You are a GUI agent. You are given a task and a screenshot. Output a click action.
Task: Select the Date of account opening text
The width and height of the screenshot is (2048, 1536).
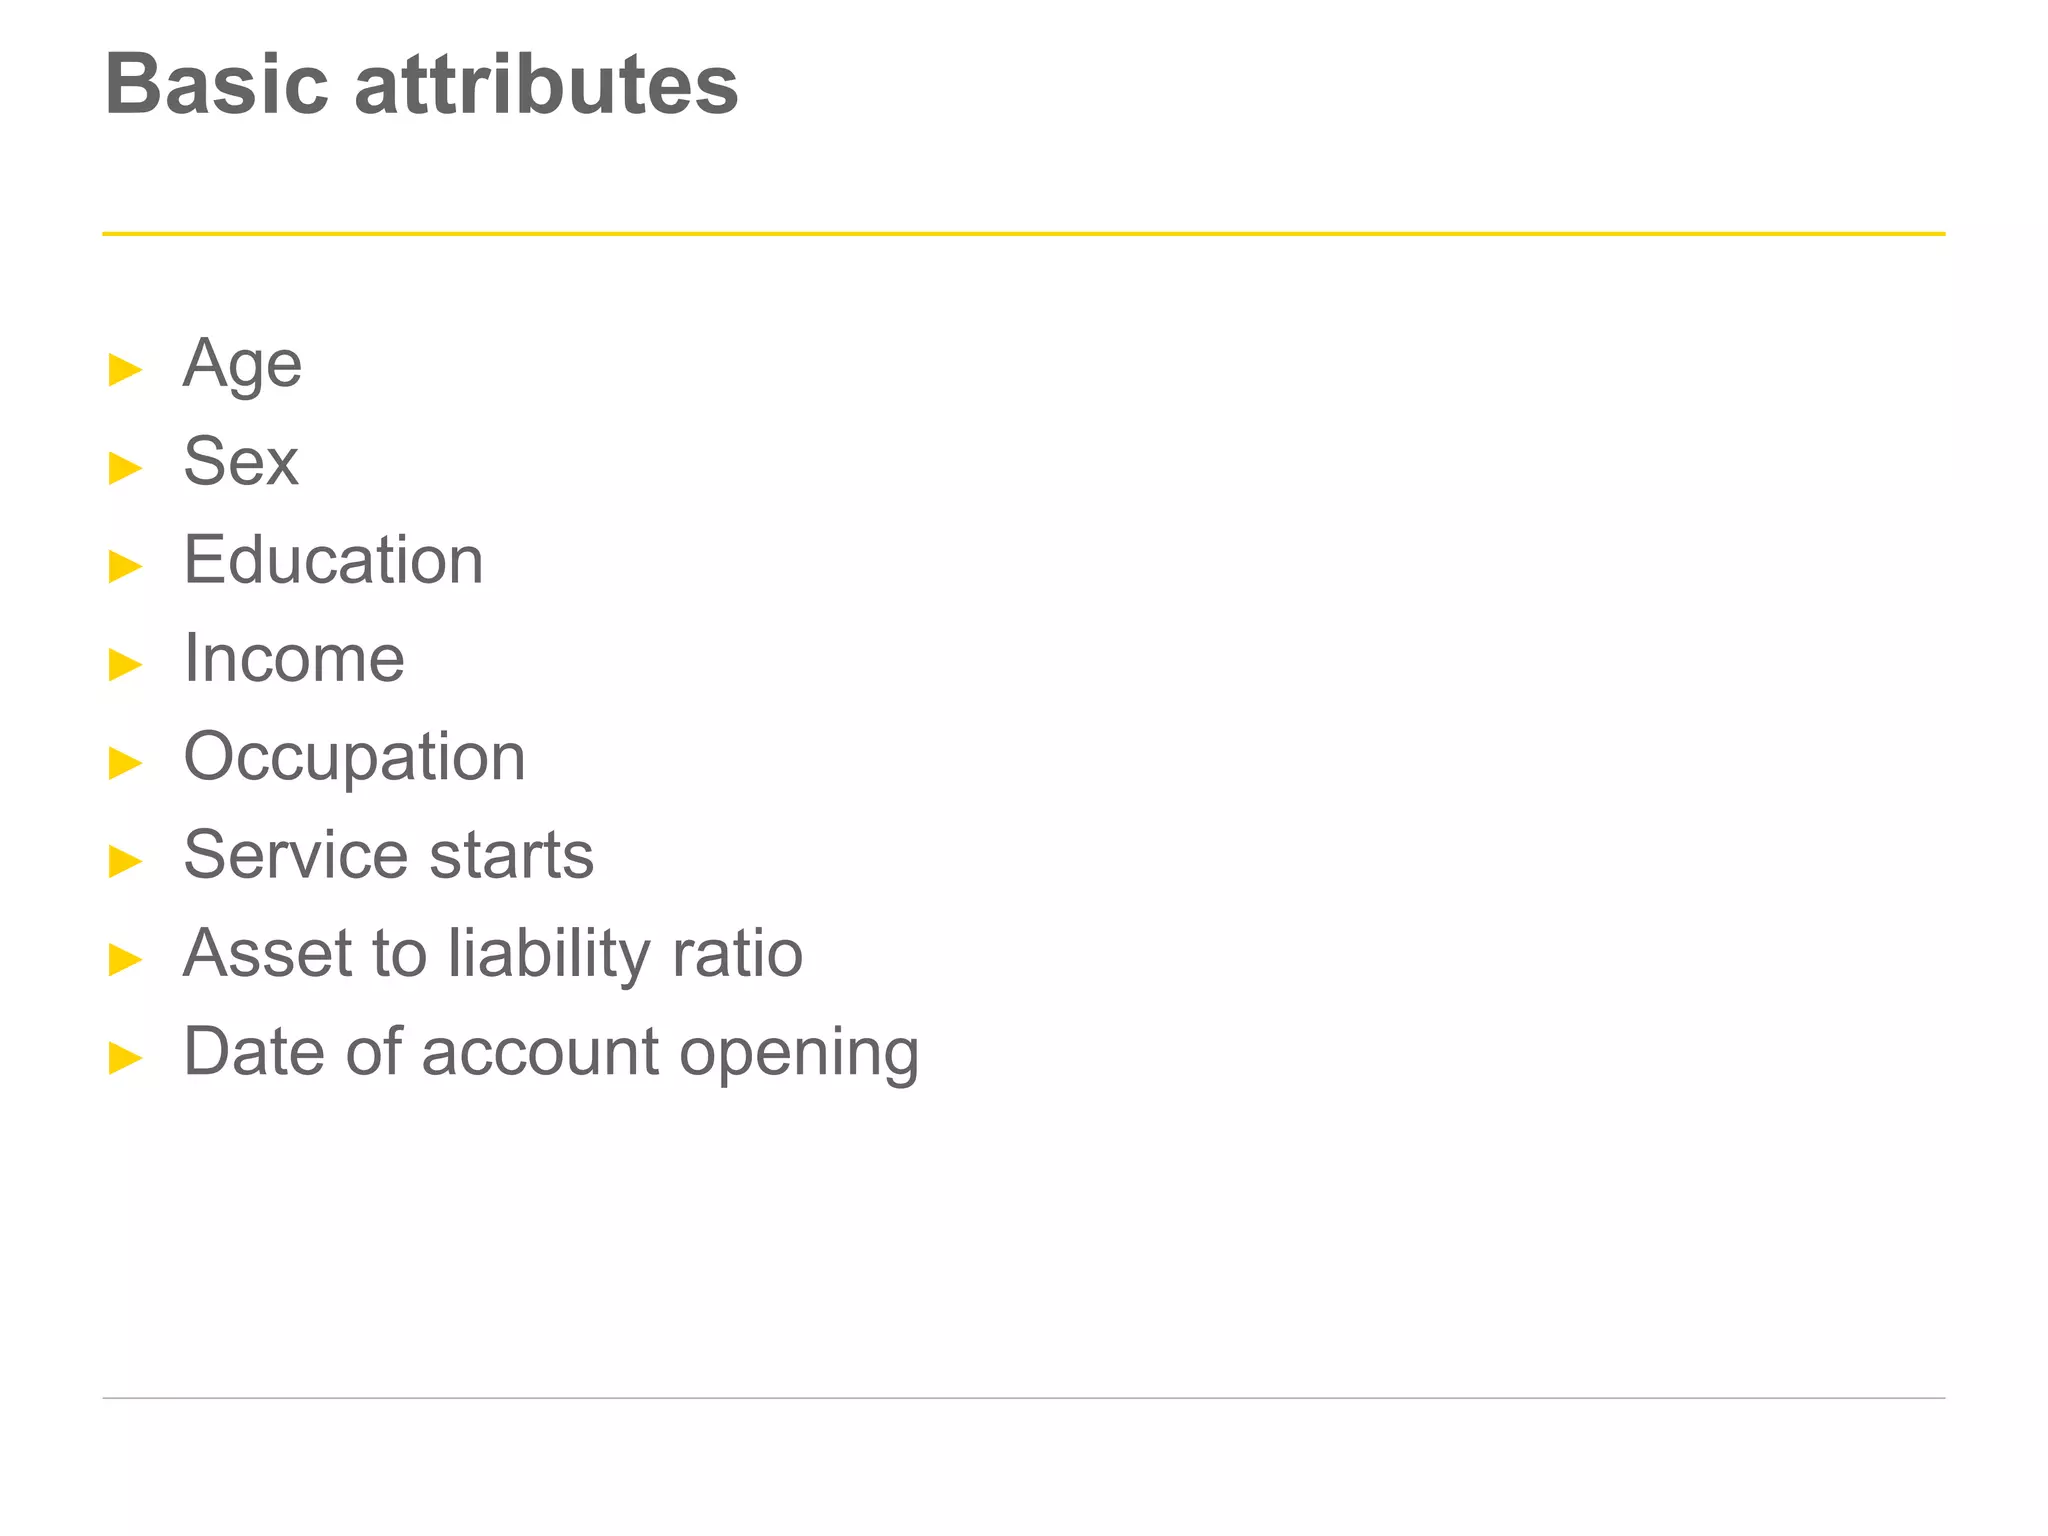[551, 1054]
